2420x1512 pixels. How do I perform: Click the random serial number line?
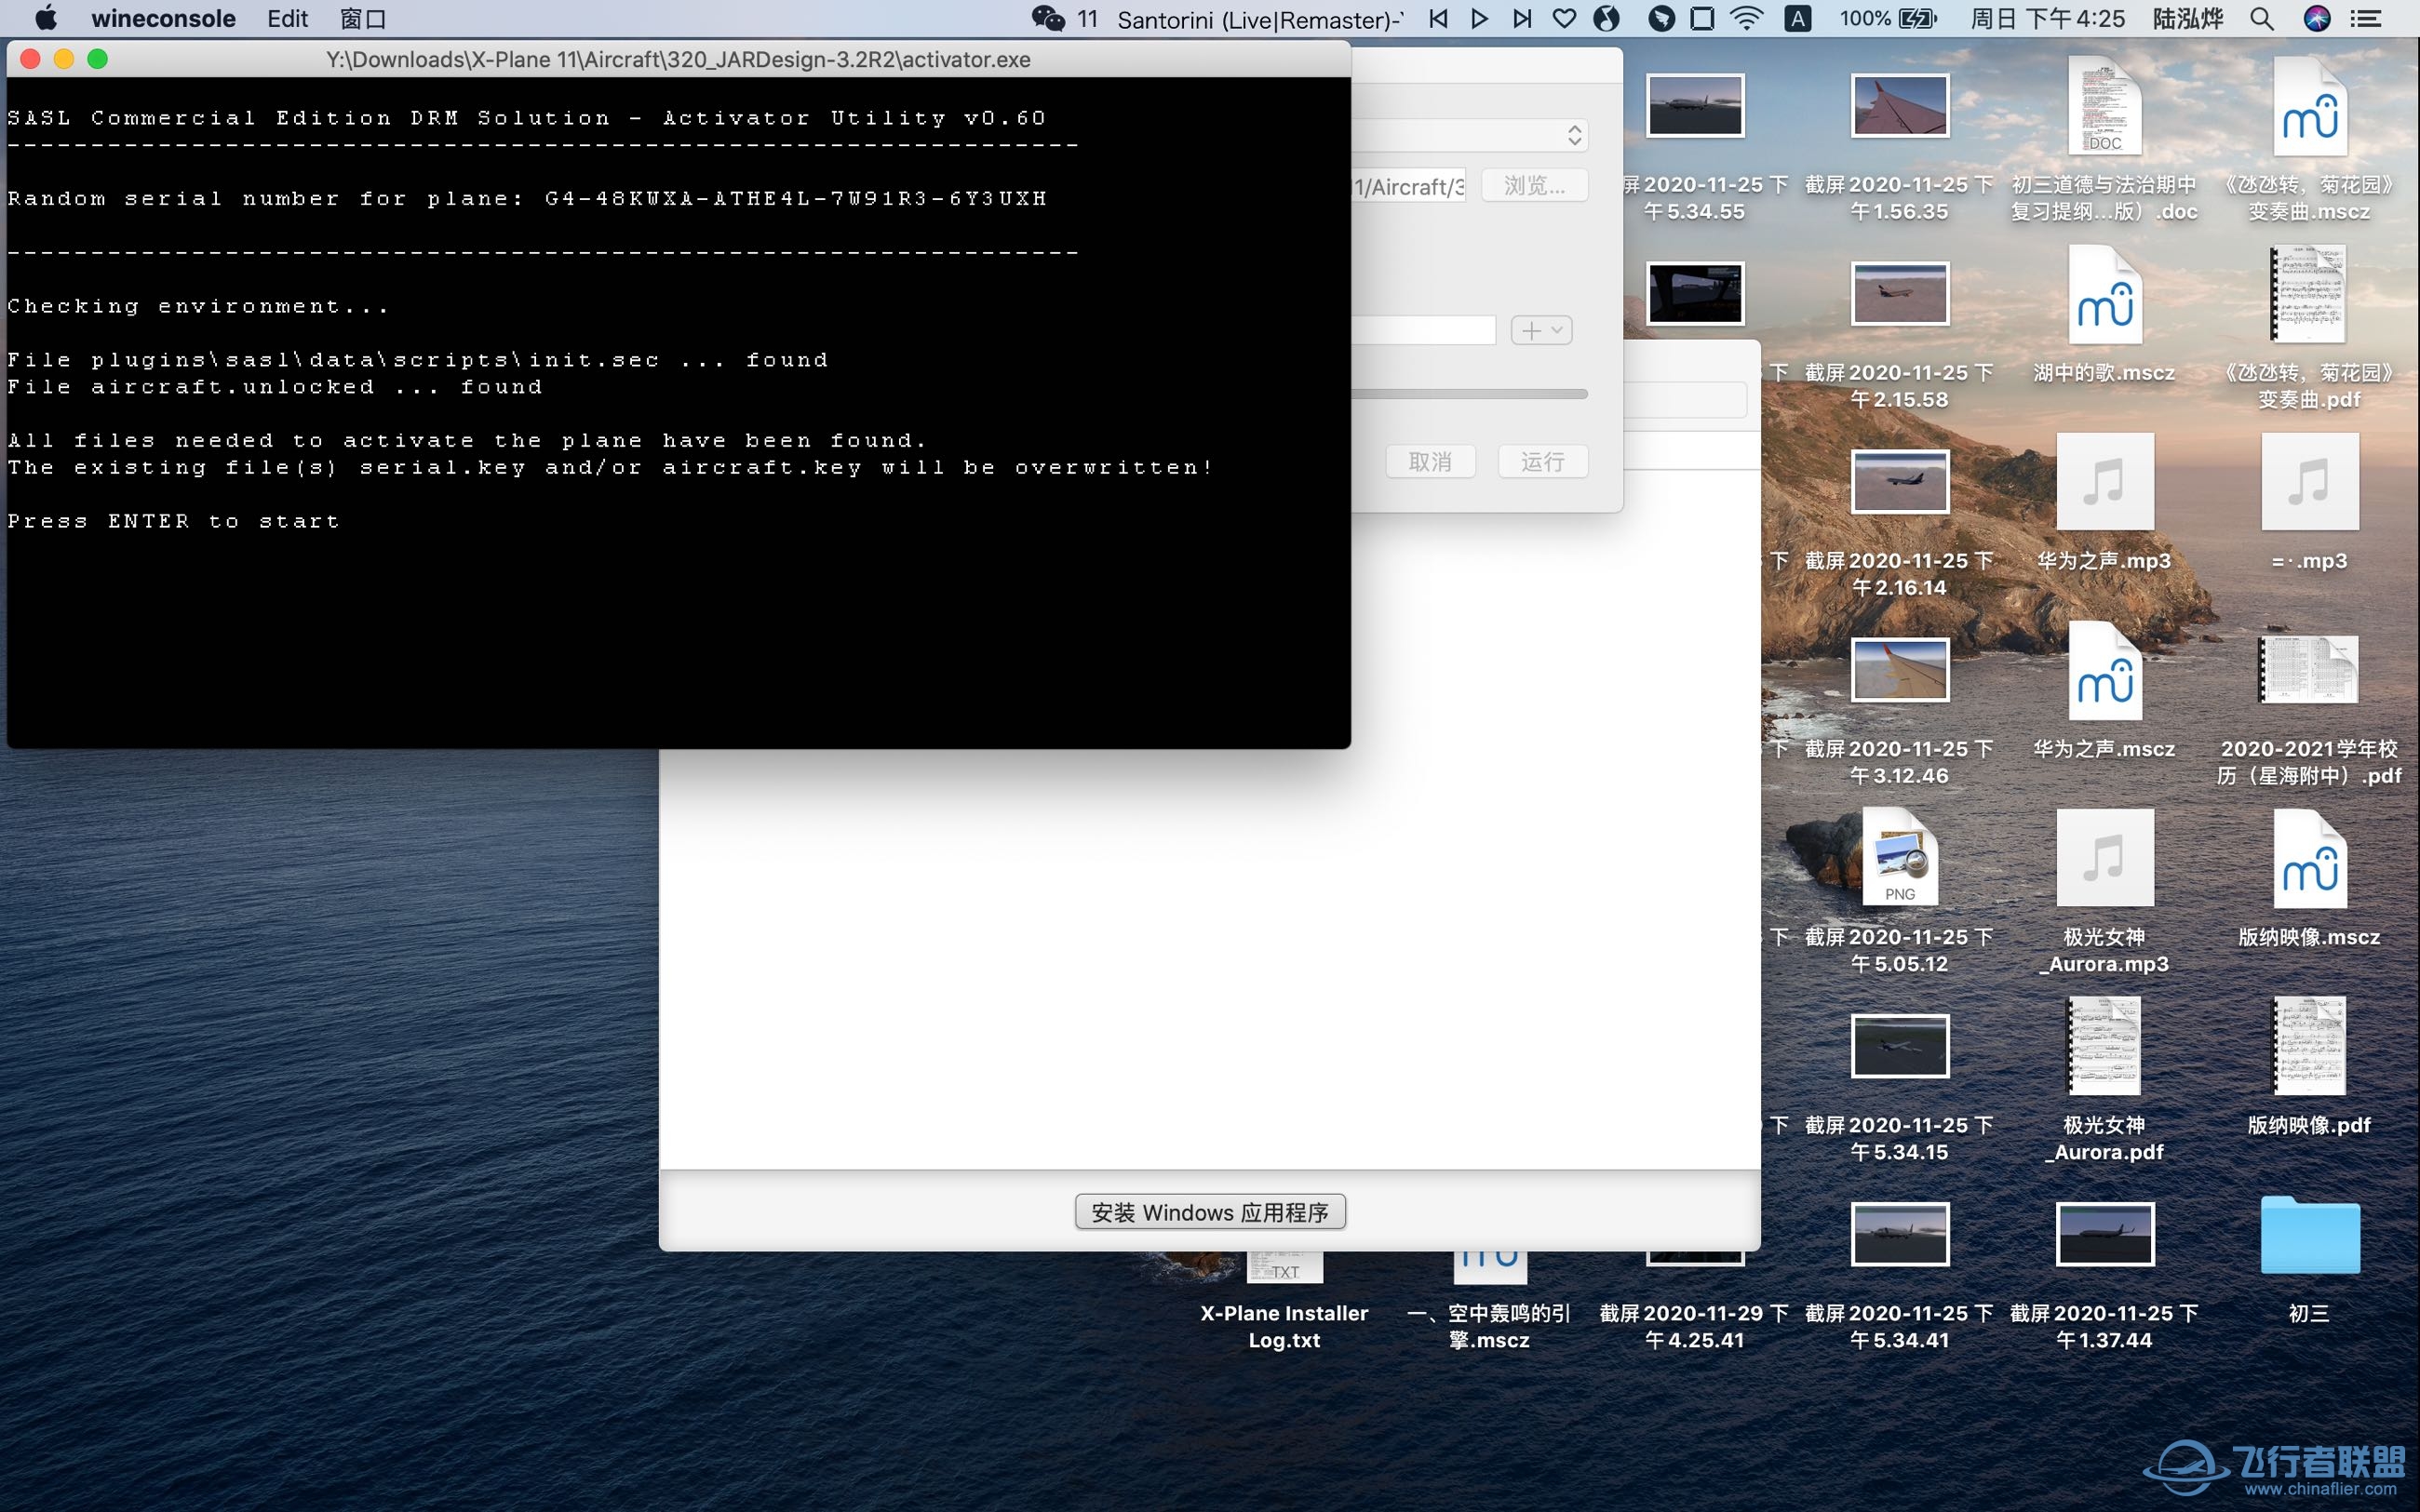527,198
